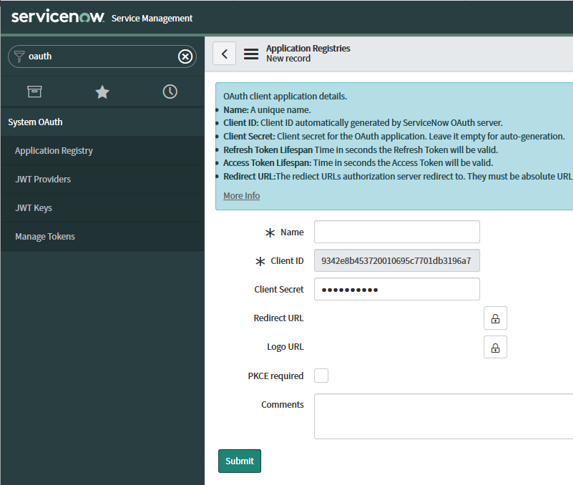
Task: Click the filter funnel icon in navigator
Action: point(19,57)
